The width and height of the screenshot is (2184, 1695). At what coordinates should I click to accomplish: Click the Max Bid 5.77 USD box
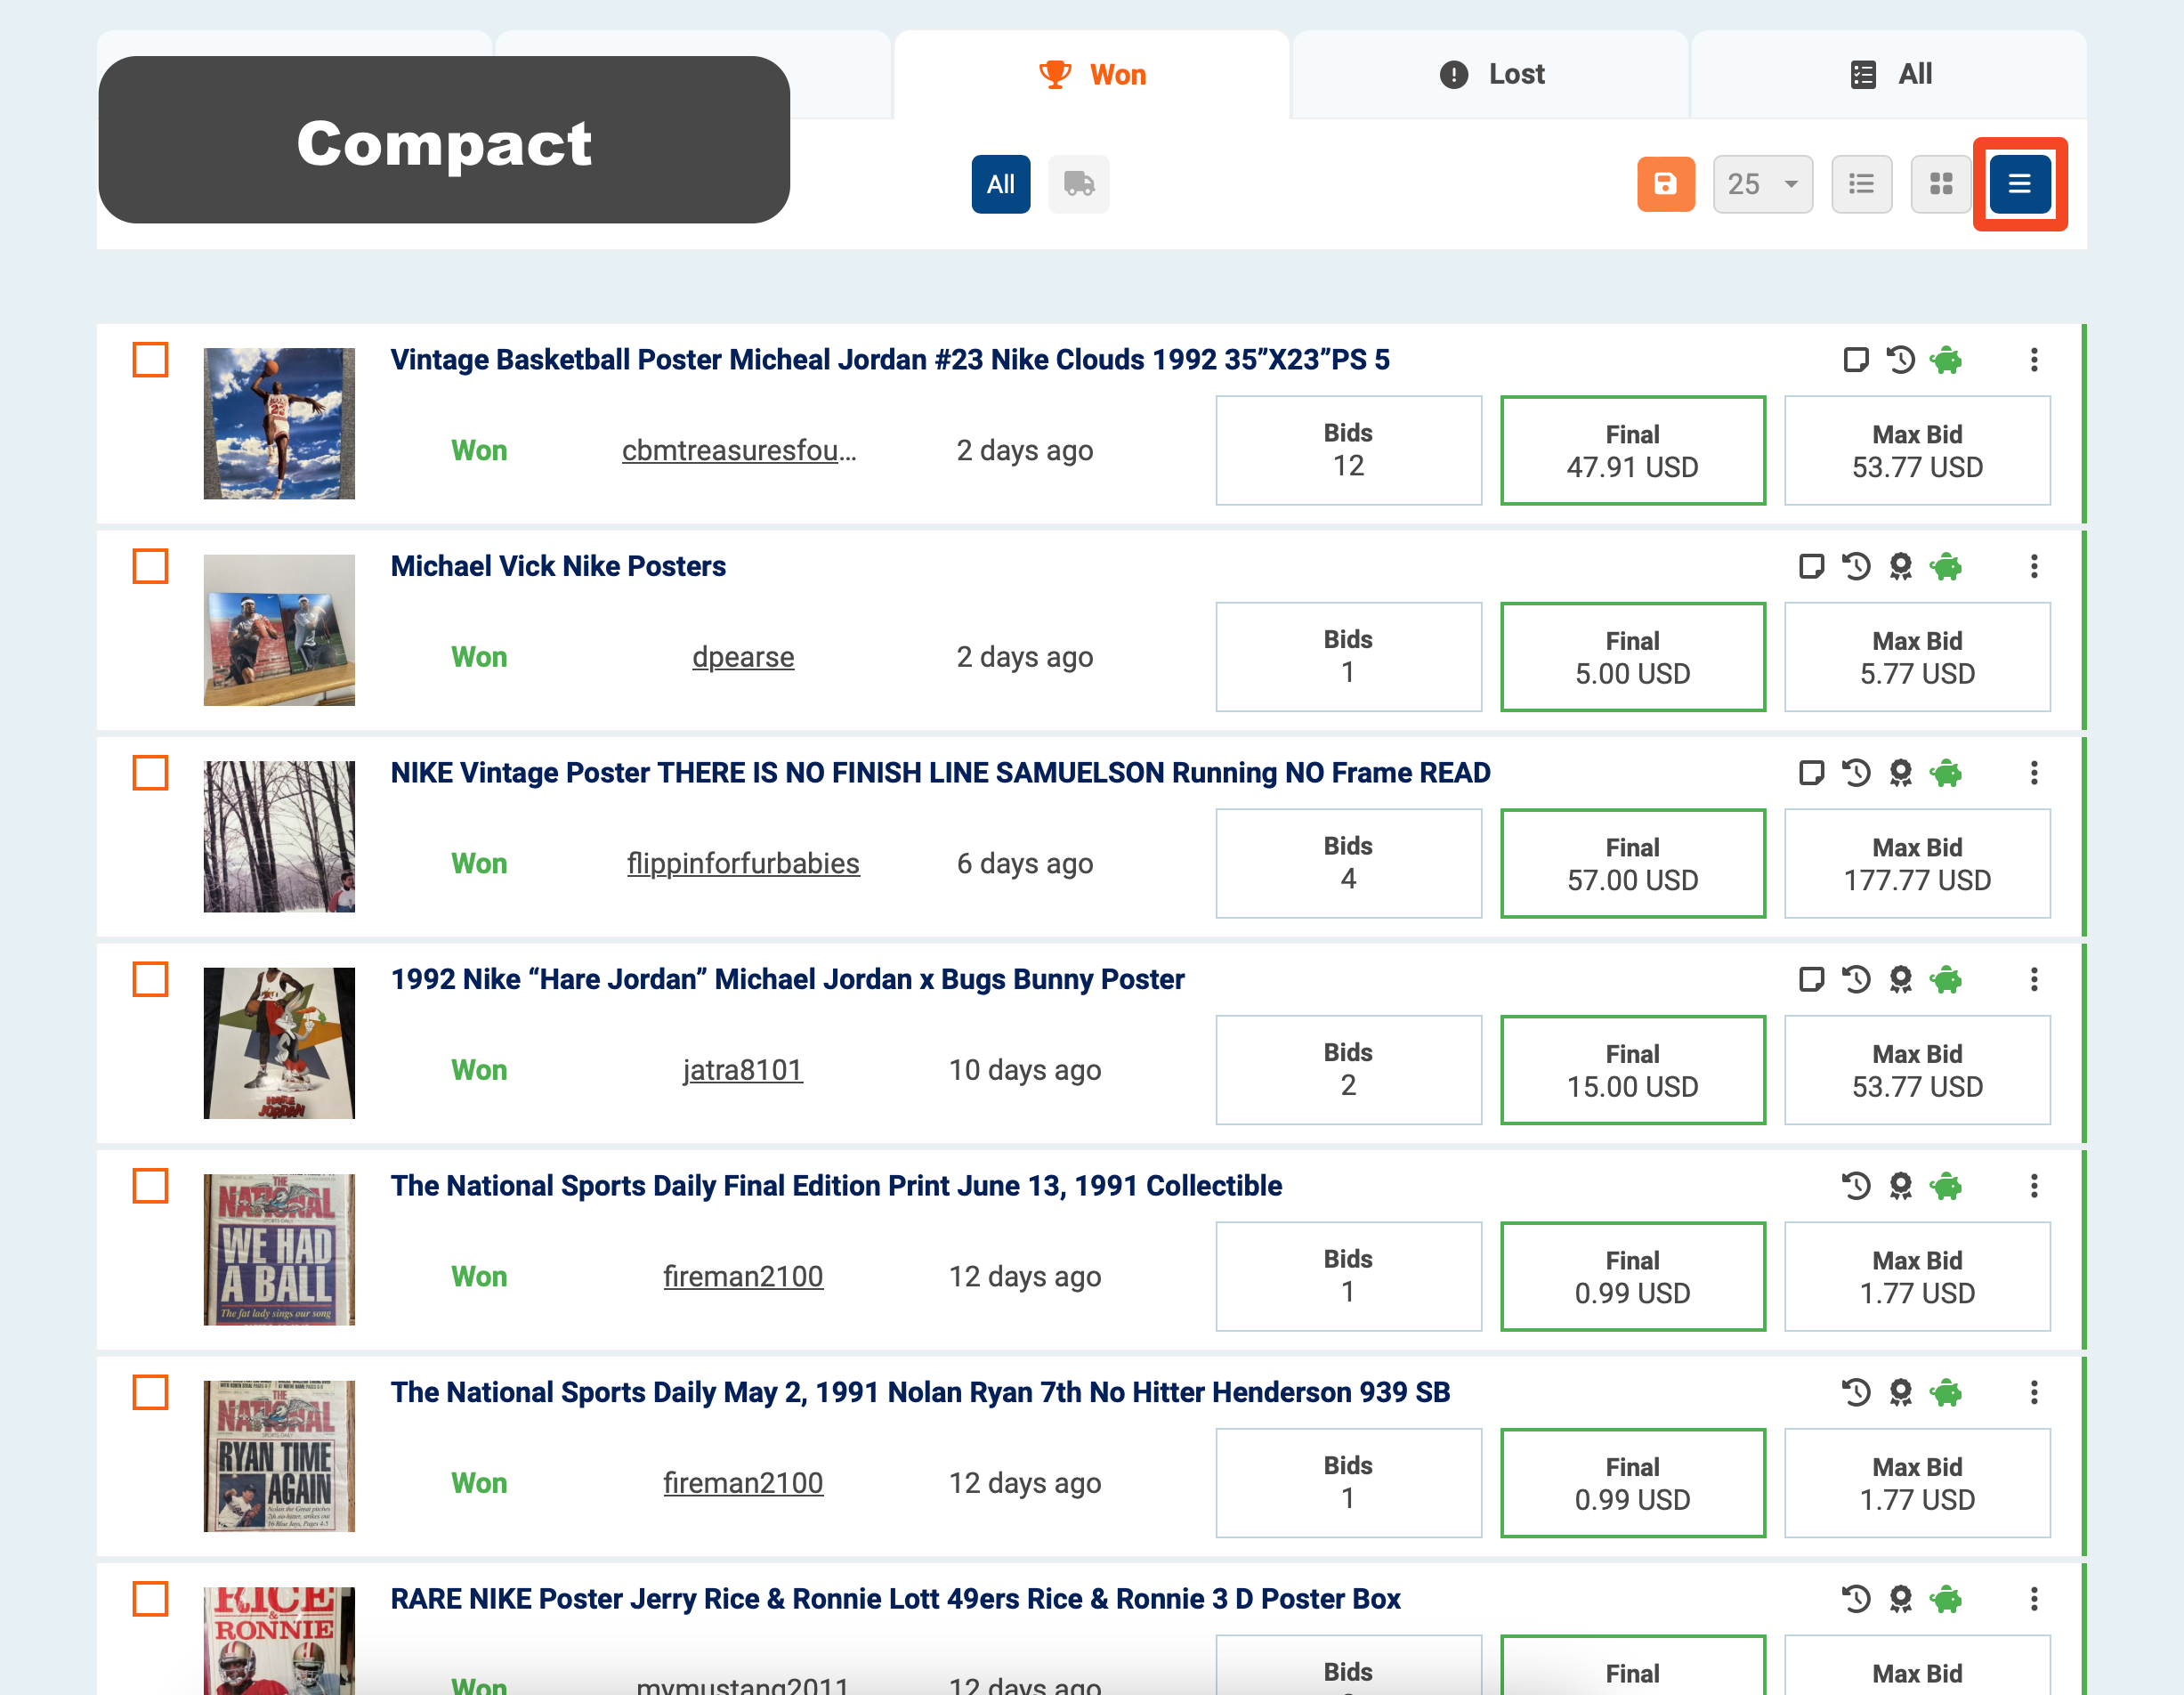point(1917,657)
